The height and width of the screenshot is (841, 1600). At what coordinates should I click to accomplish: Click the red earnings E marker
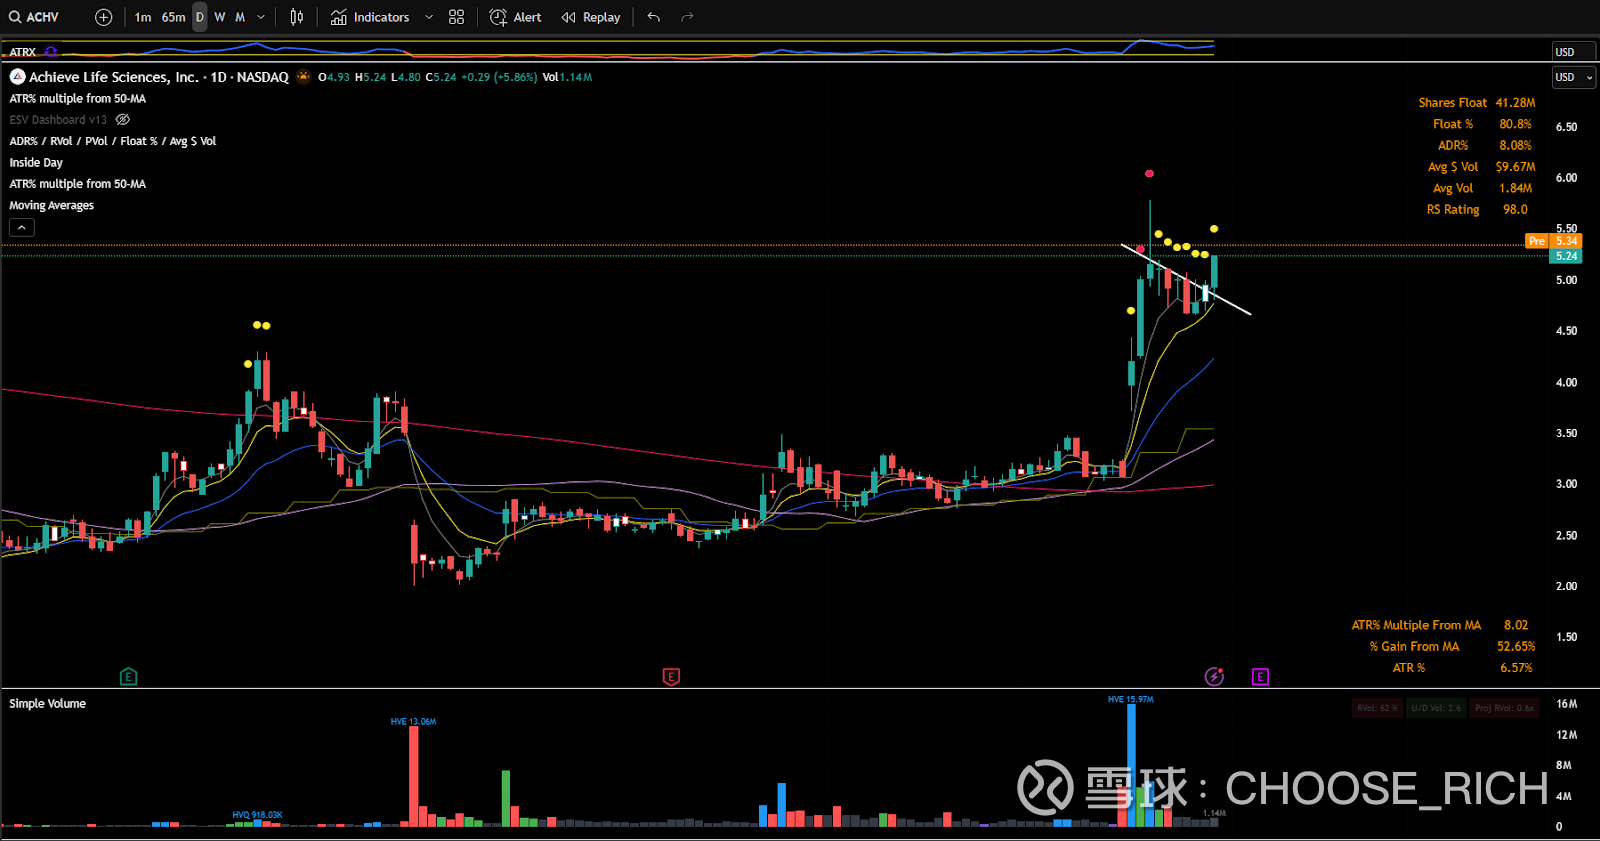click(671, 677)
